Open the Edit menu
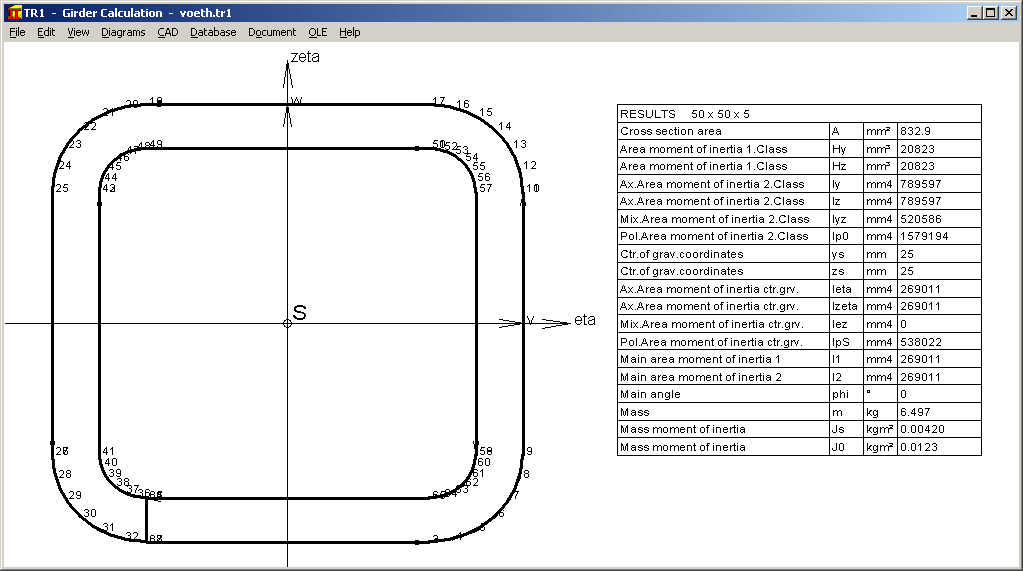The width and height of the screenshot is (1023, 571). coord(46,32)
